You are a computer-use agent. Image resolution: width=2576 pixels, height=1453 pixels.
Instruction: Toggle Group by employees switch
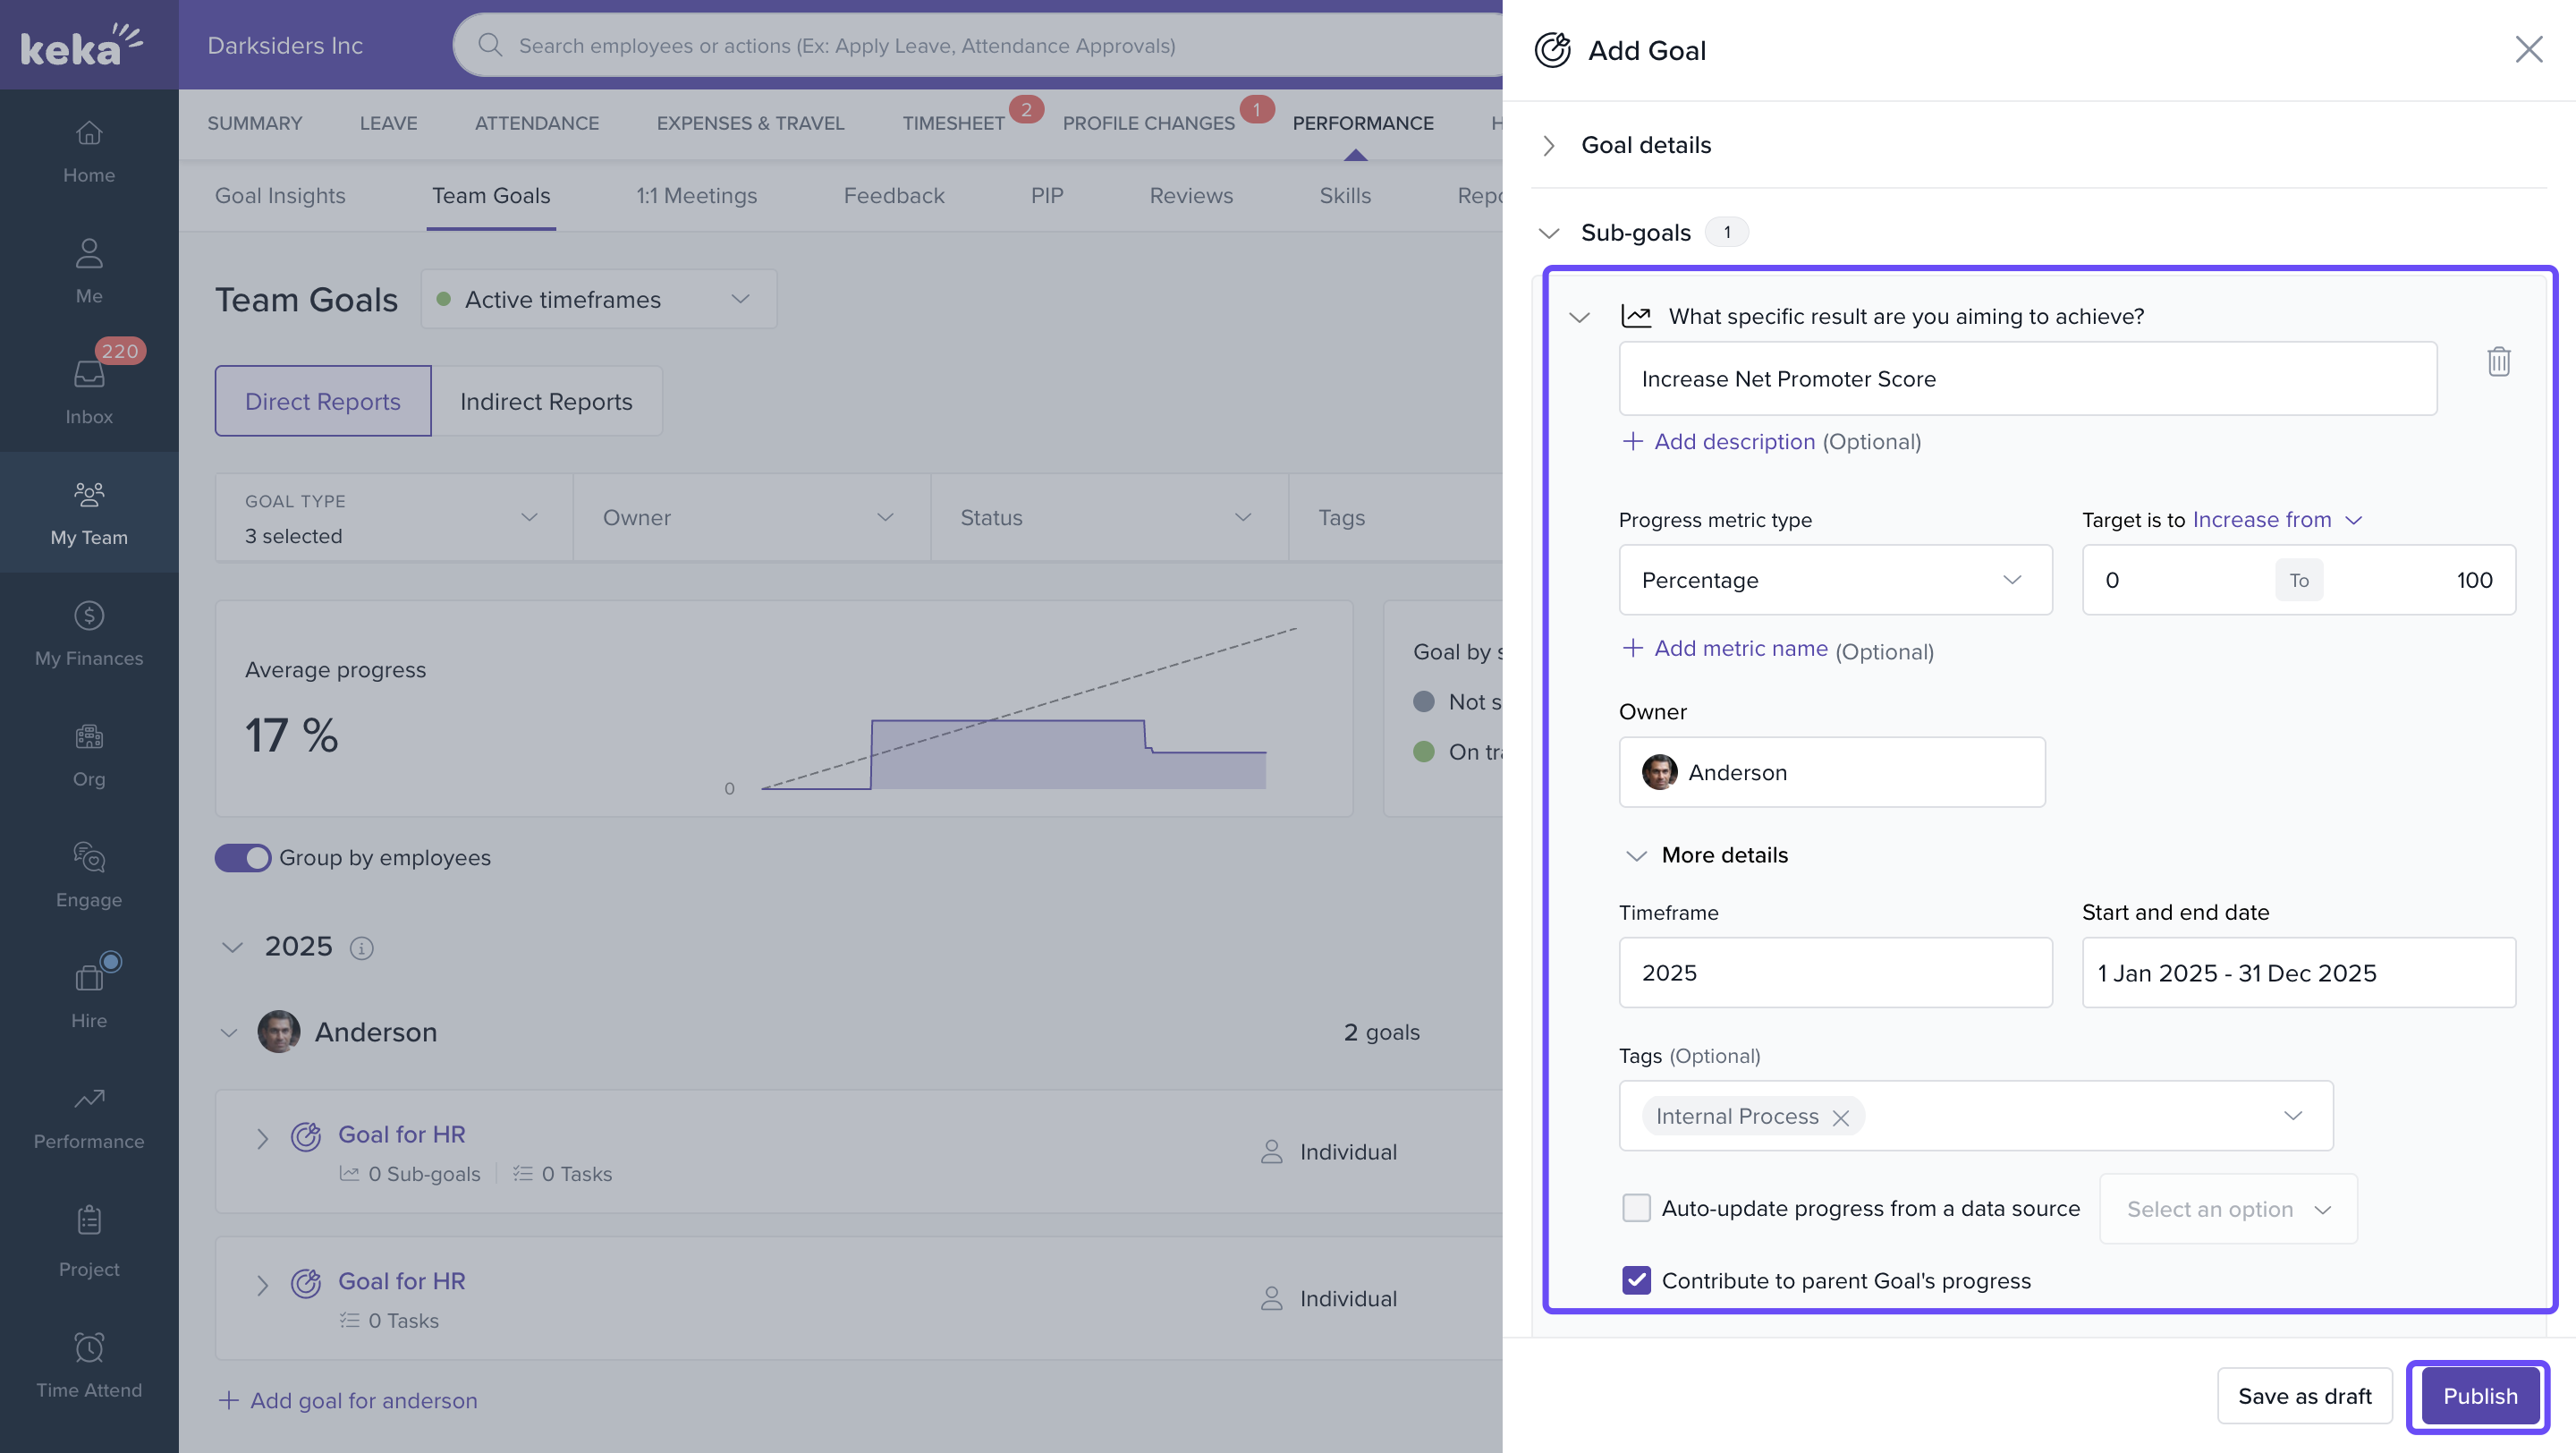click(243, 857)
